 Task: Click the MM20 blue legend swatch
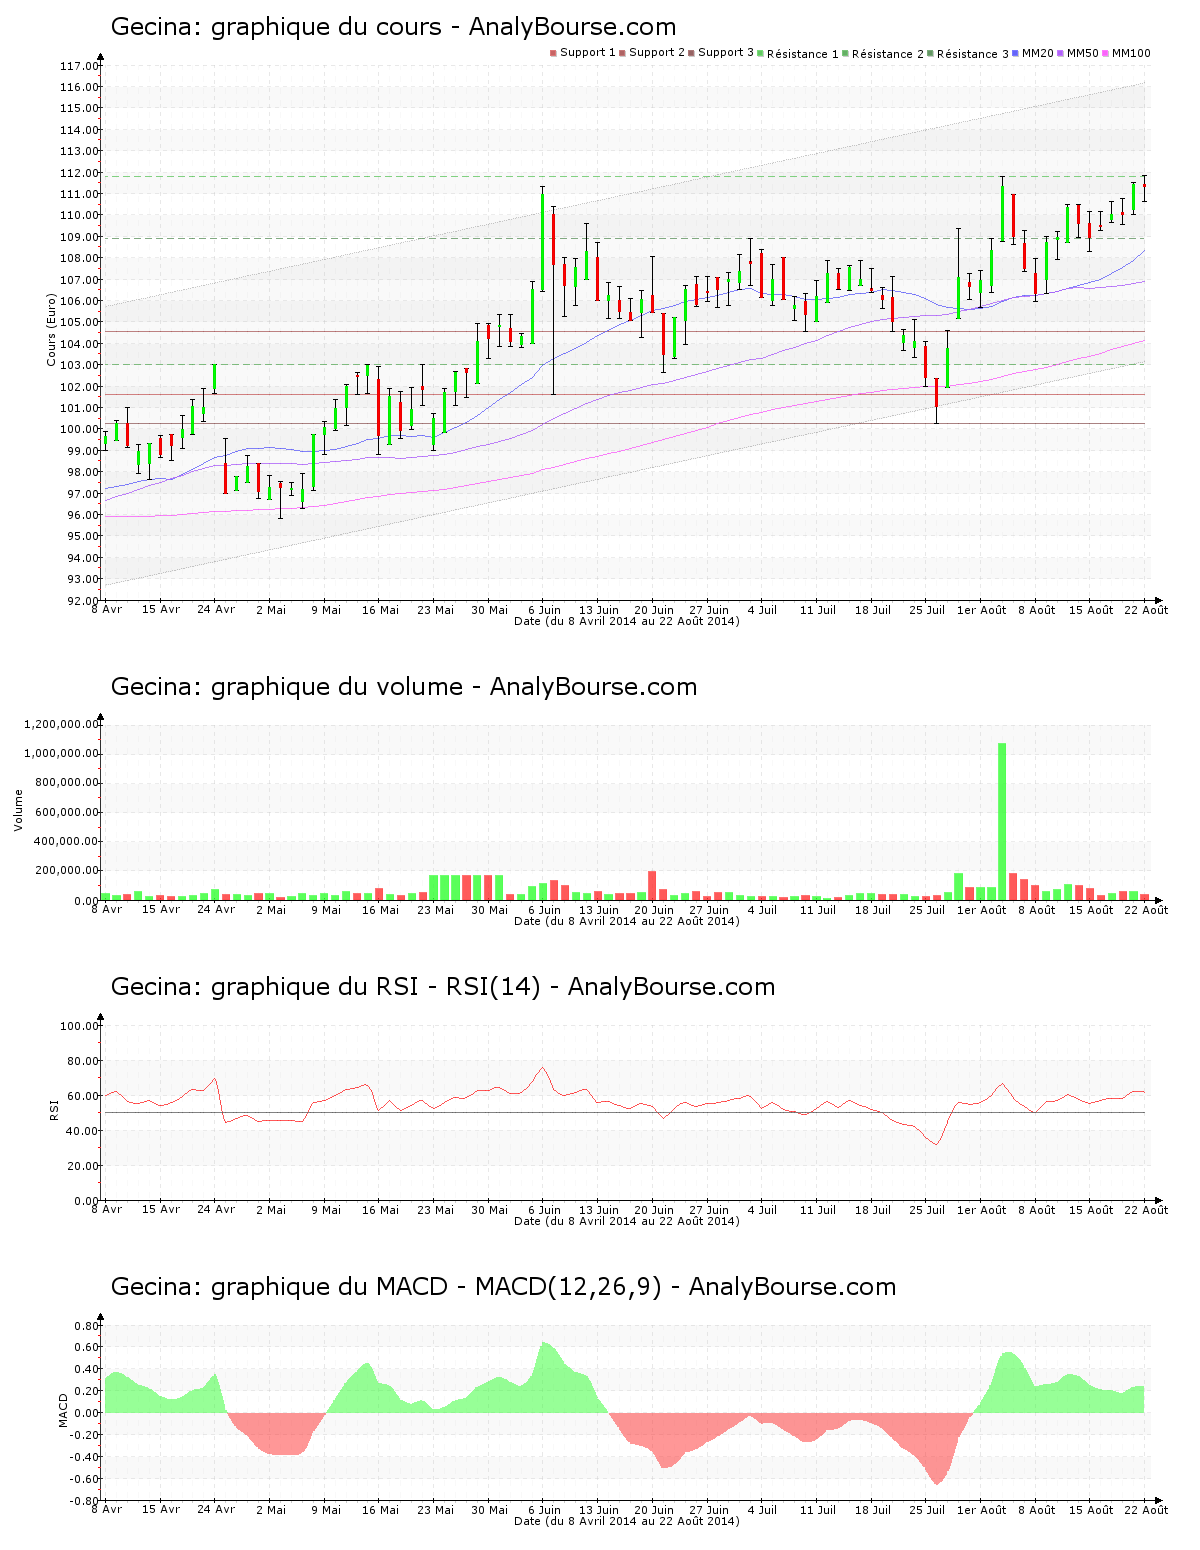pyautogui.click(x=1015, y=53)
